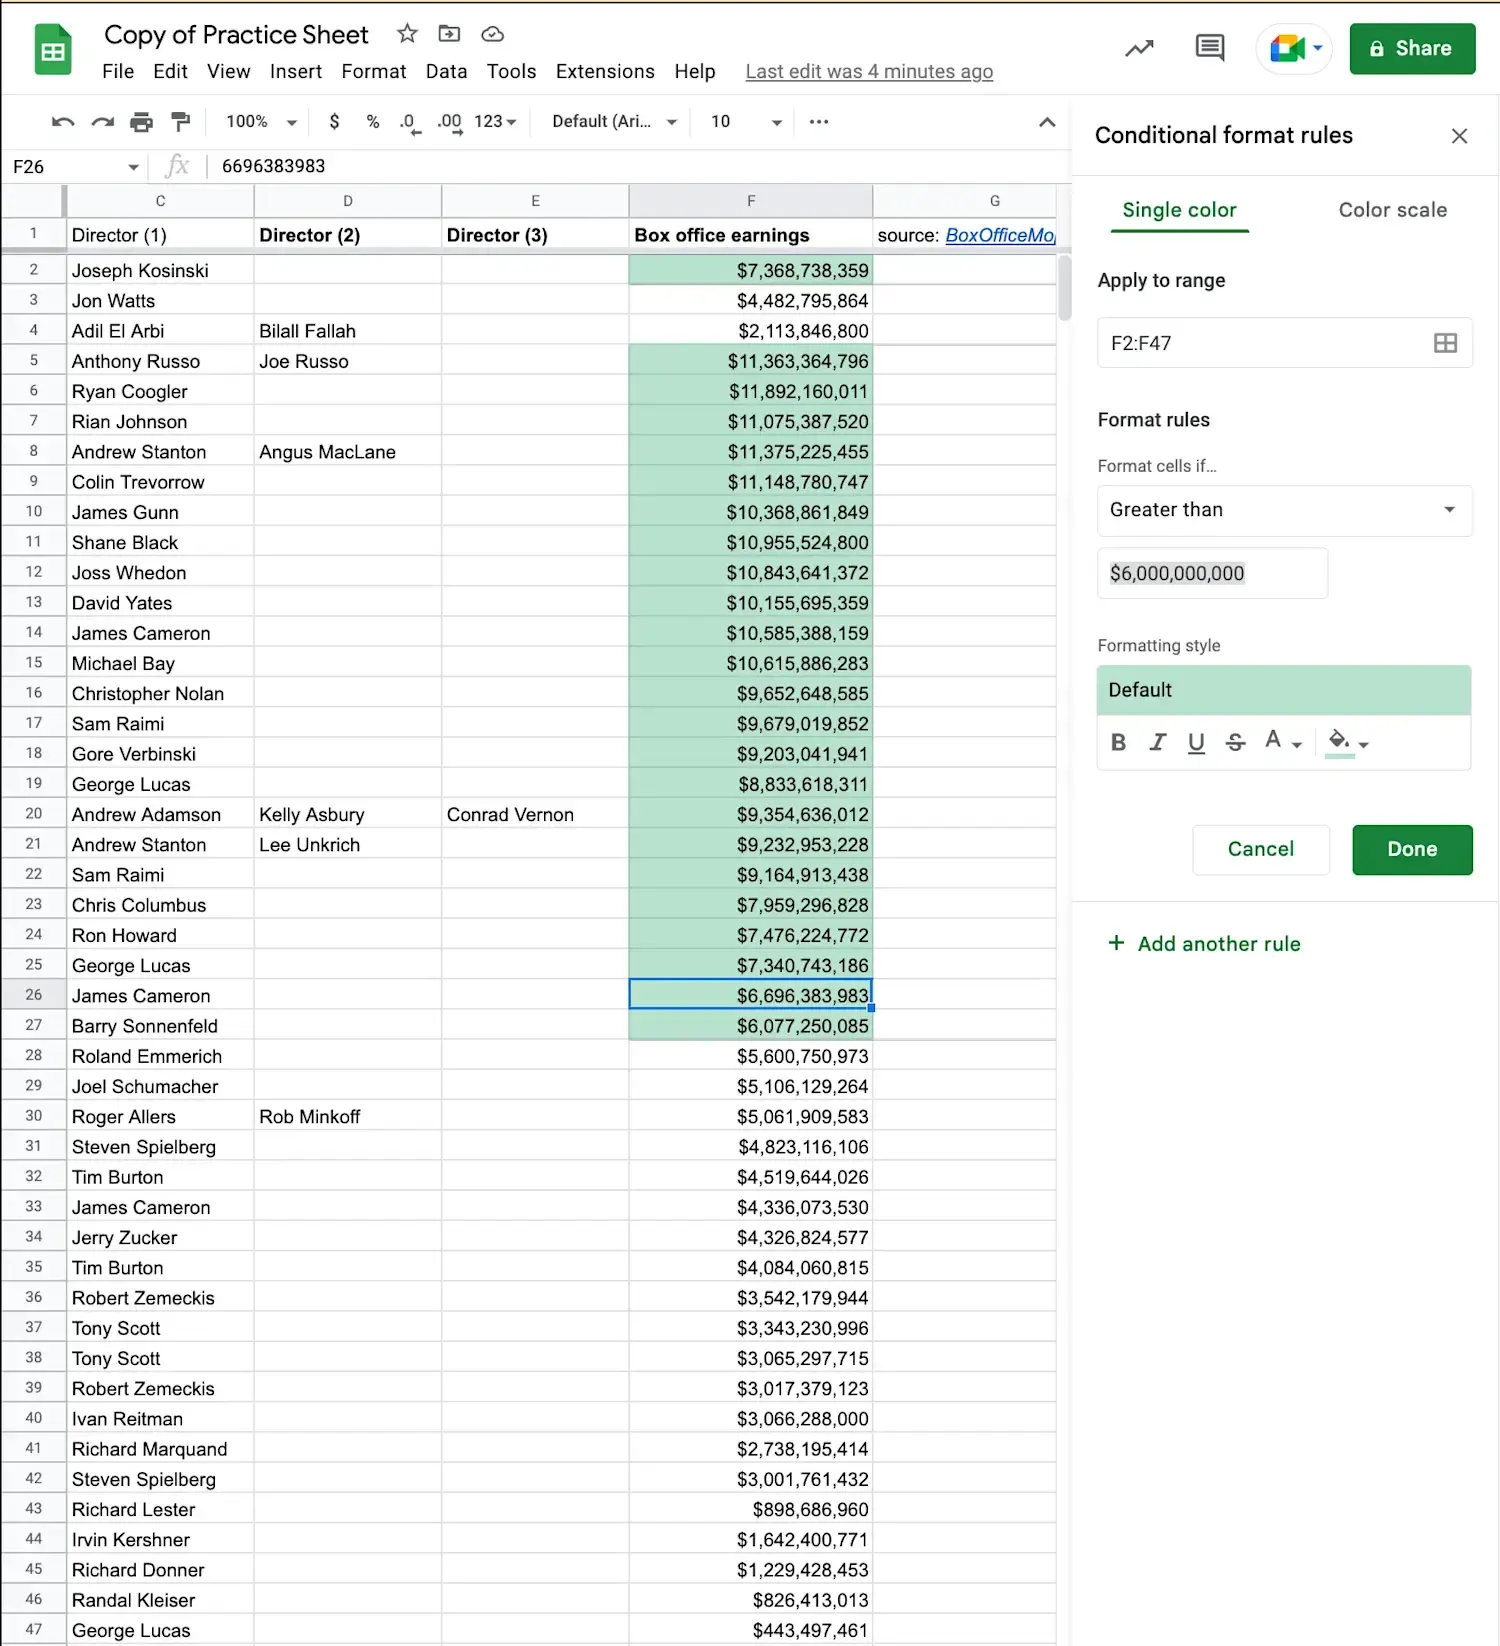
Task: Click the F2:F47 apply to range field
Action: point(1284,343)
